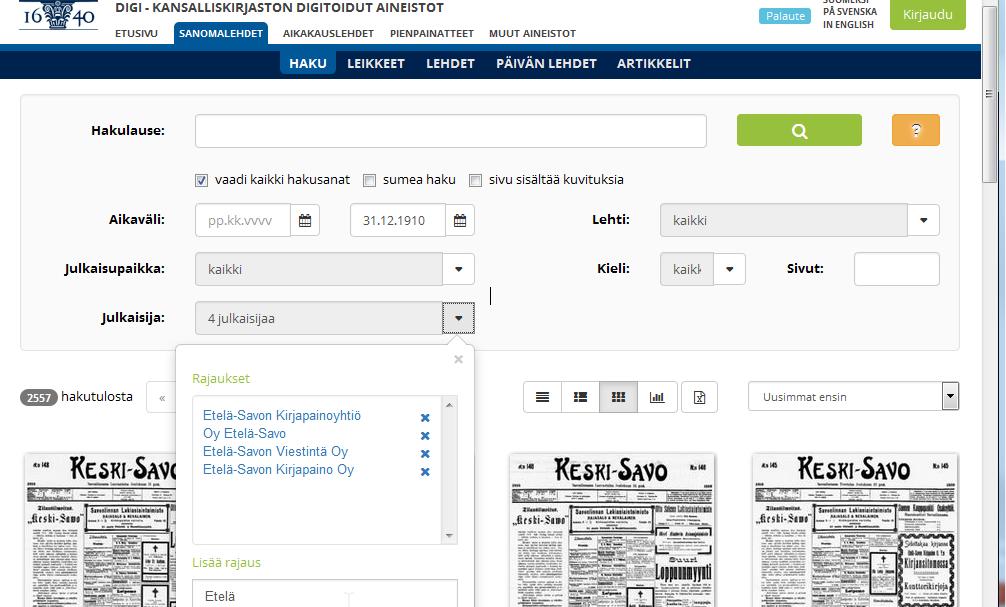Focus the Hakulause search text field
This screenshot has width=1006, height=607.
(x=450, y=131)
